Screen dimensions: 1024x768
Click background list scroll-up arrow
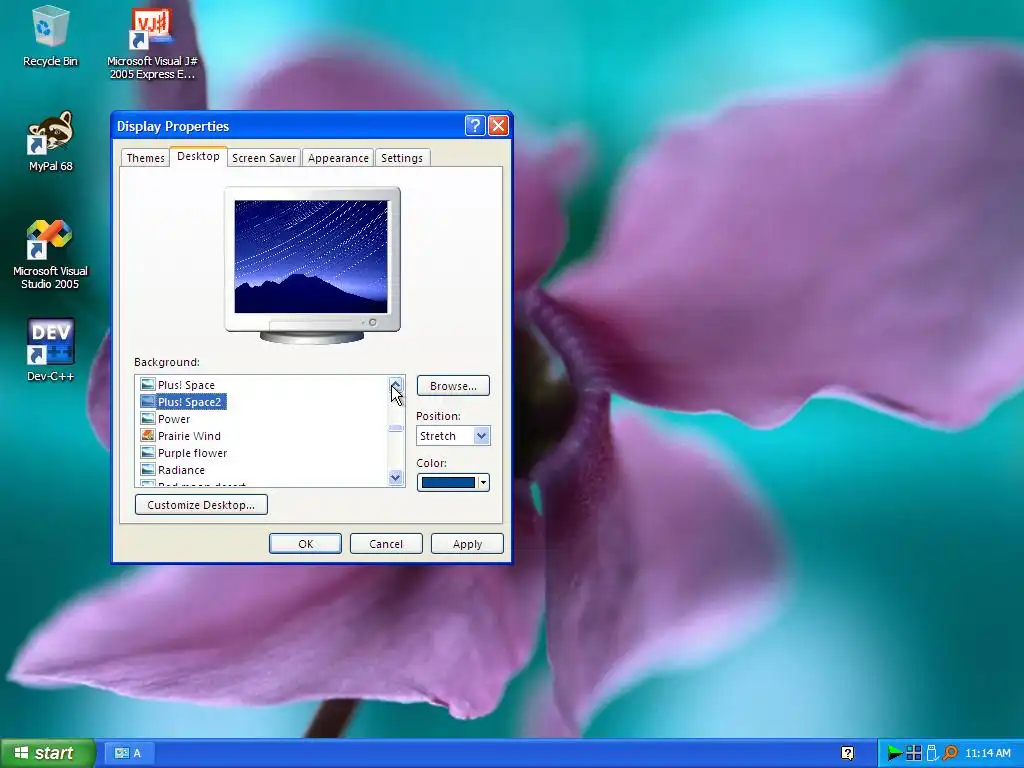(395, 384)
